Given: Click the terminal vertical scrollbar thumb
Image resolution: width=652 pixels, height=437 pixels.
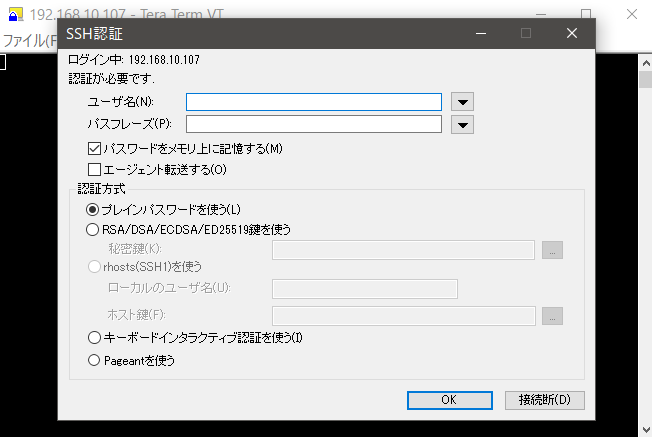Looking at the screenshot, I should pyautogui.click(x=646, y=80).
